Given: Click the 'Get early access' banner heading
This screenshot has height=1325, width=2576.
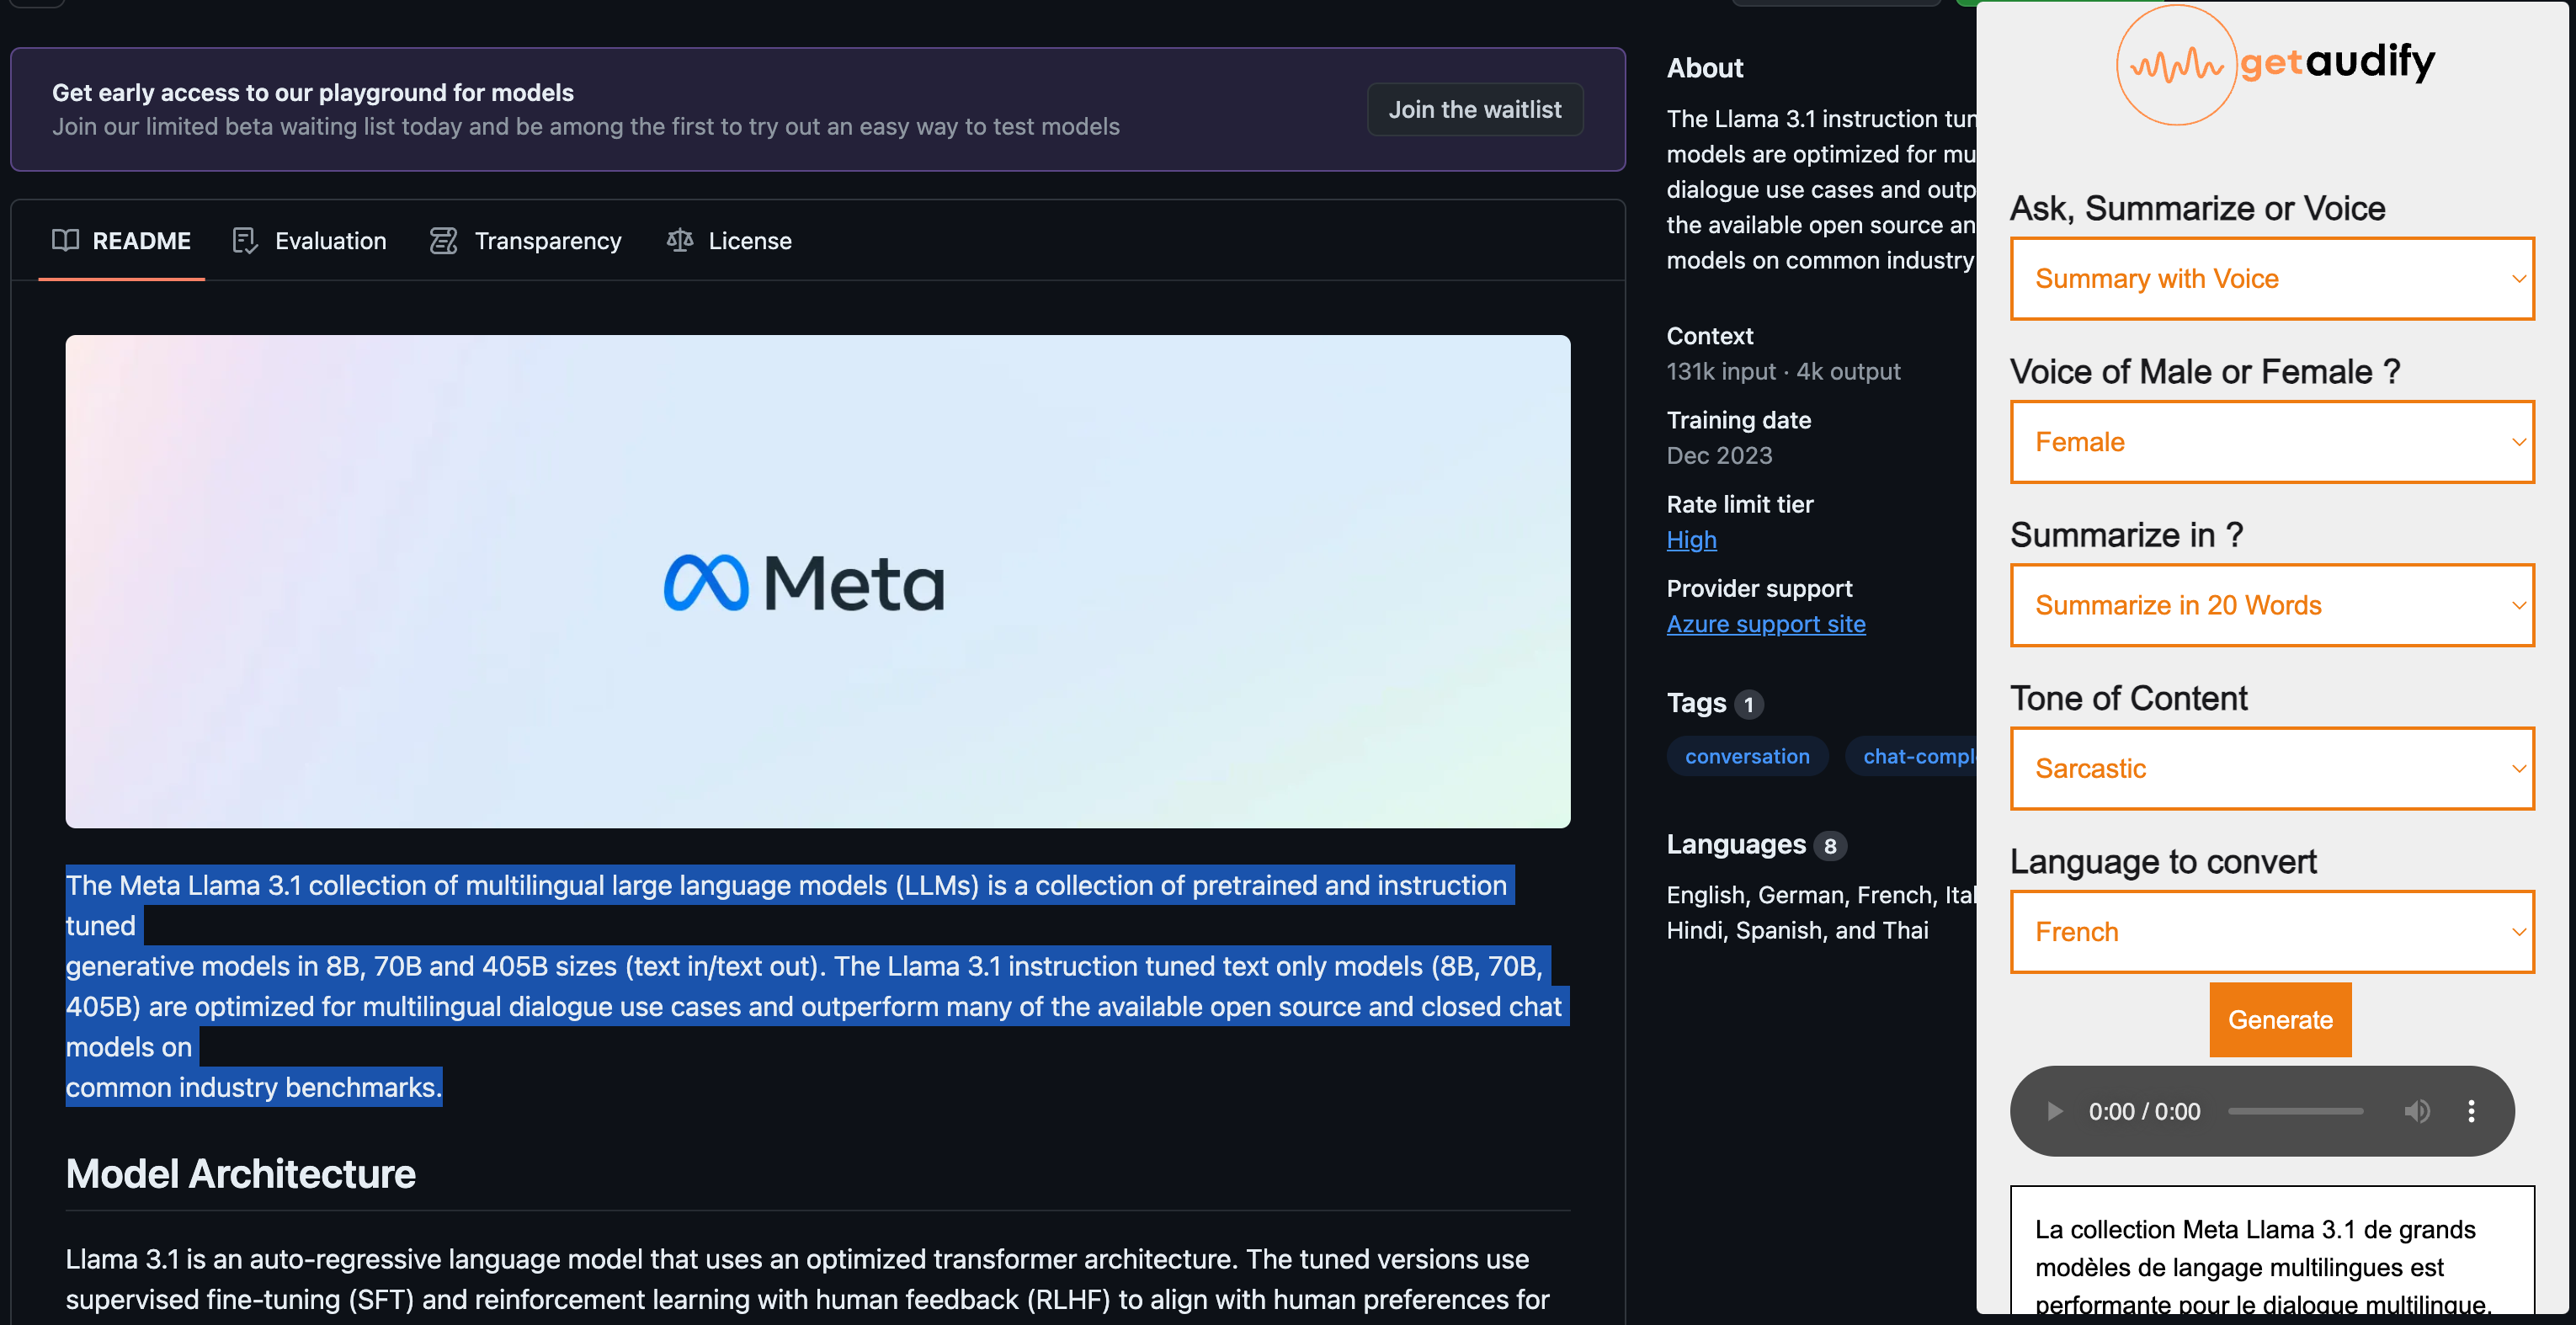Looking at the screenshot, I should tap(313, 92).
